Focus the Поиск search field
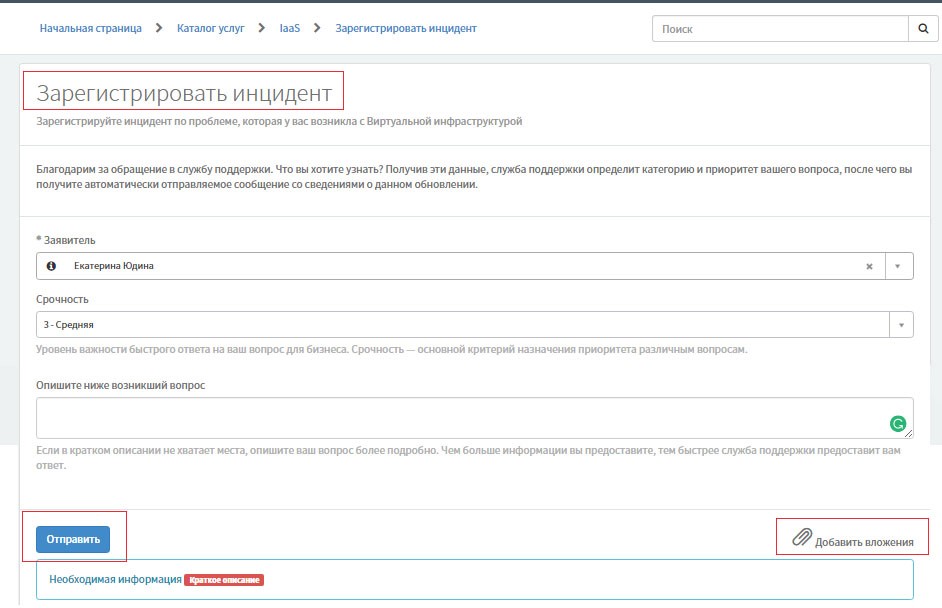The width and height of the screenshot is (942, 608). pyautogui.click(x=780, y=29)
